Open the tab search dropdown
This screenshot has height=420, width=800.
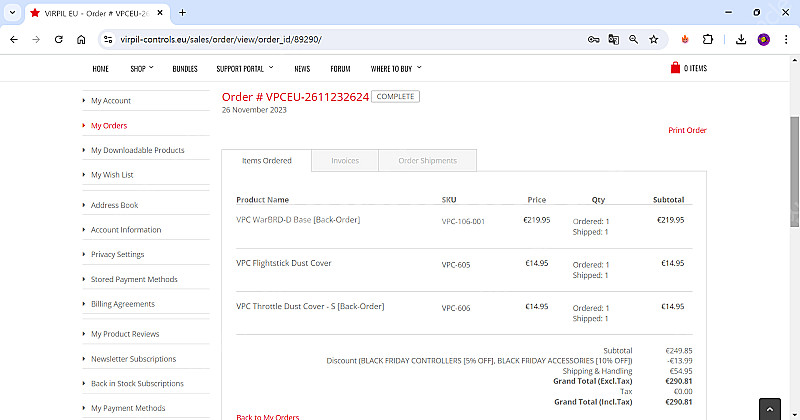pyautogui.click(x=12, y=13)
